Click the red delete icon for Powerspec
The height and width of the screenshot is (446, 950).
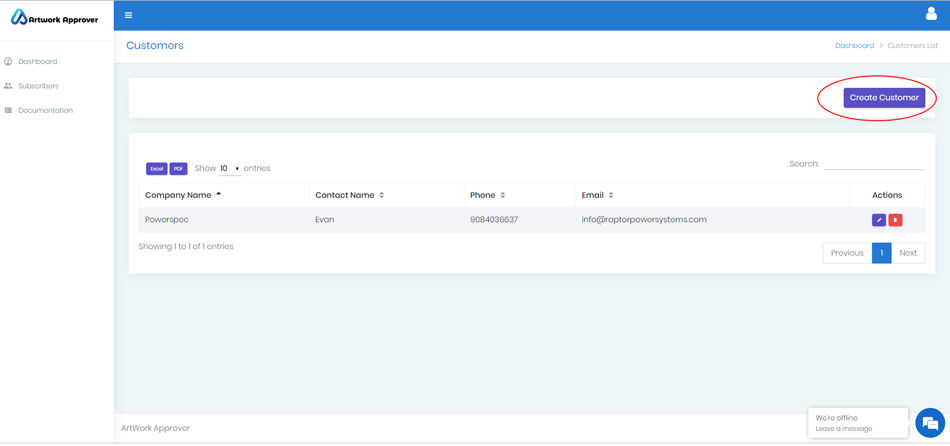(x=895, y=220)
